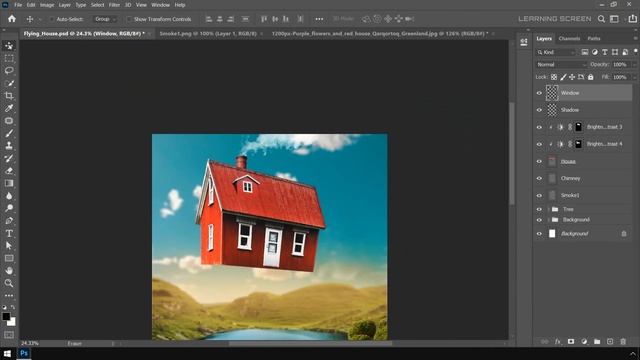The width and height of the screenshot is (640, 360).
Task: Enable Show Transform Controls checkbox
Action: (x=129, y=19)
